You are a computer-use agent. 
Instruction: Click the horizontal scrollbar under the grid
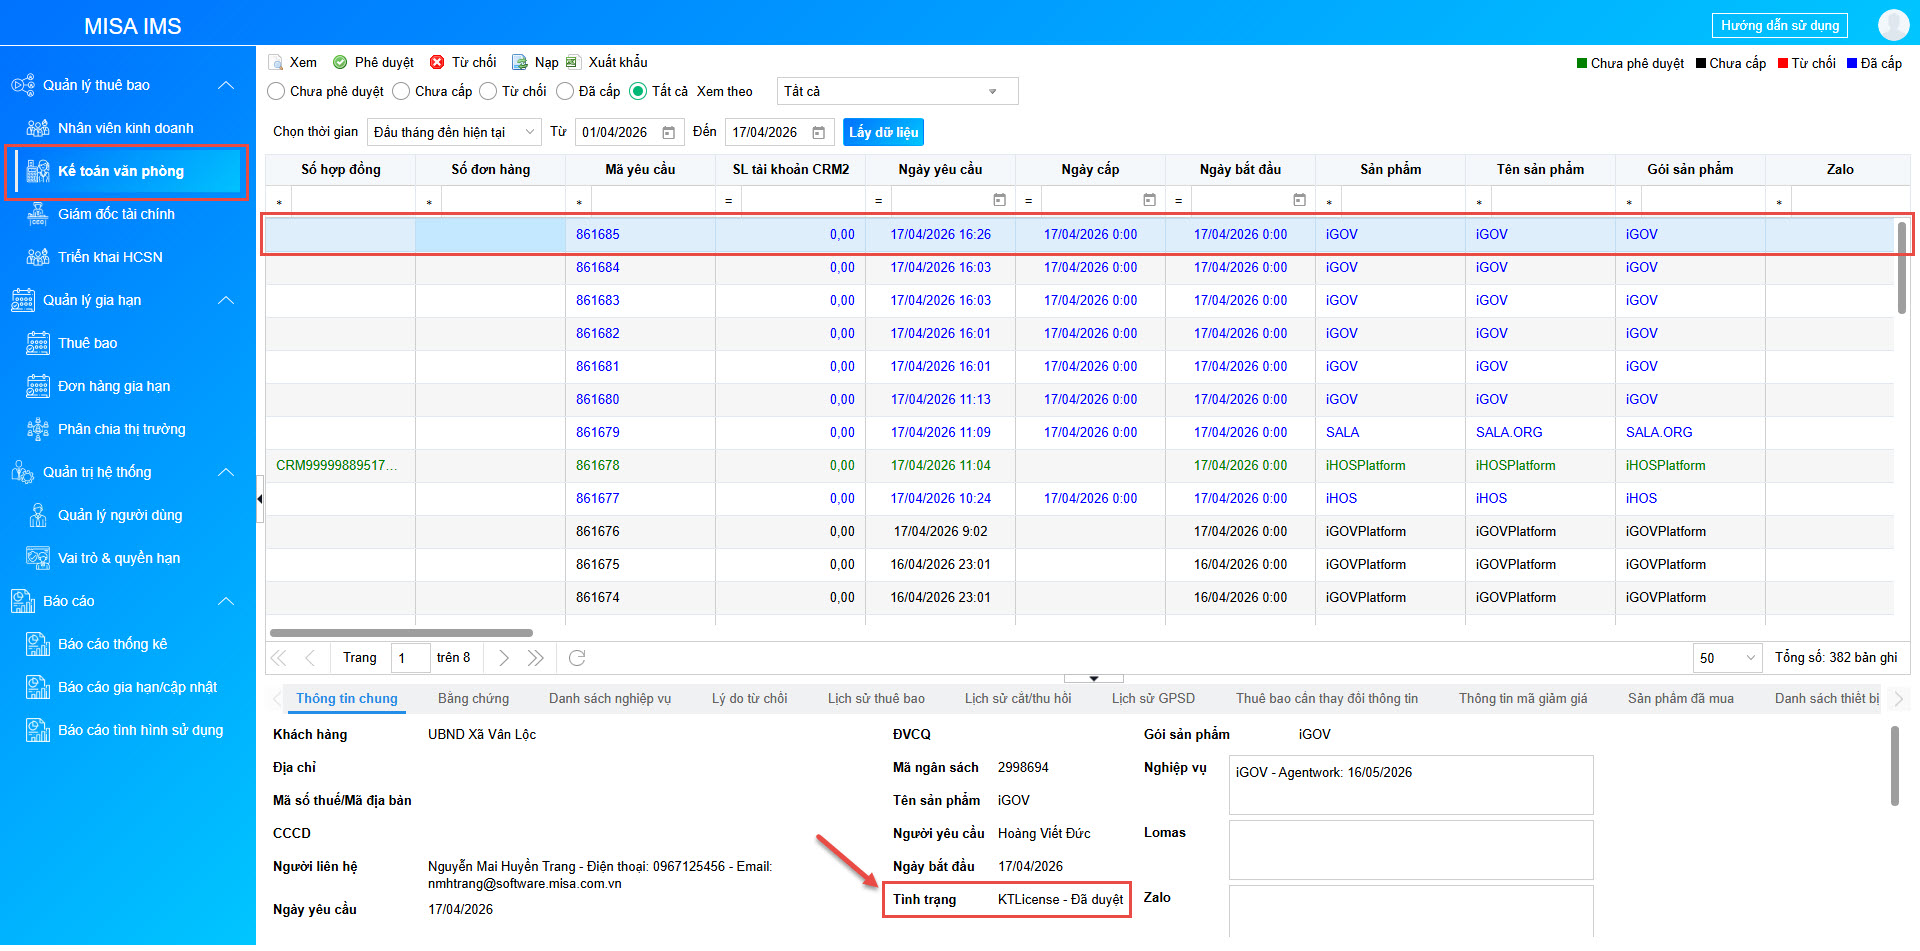tap(401, 633)
